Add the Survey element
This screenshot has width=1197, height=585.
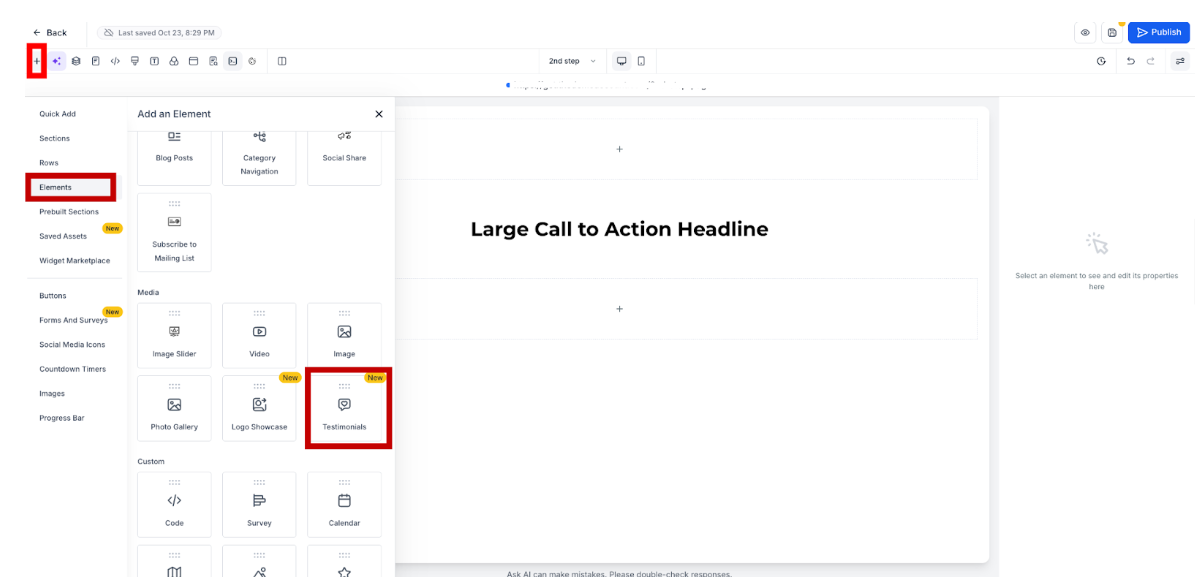260,505
